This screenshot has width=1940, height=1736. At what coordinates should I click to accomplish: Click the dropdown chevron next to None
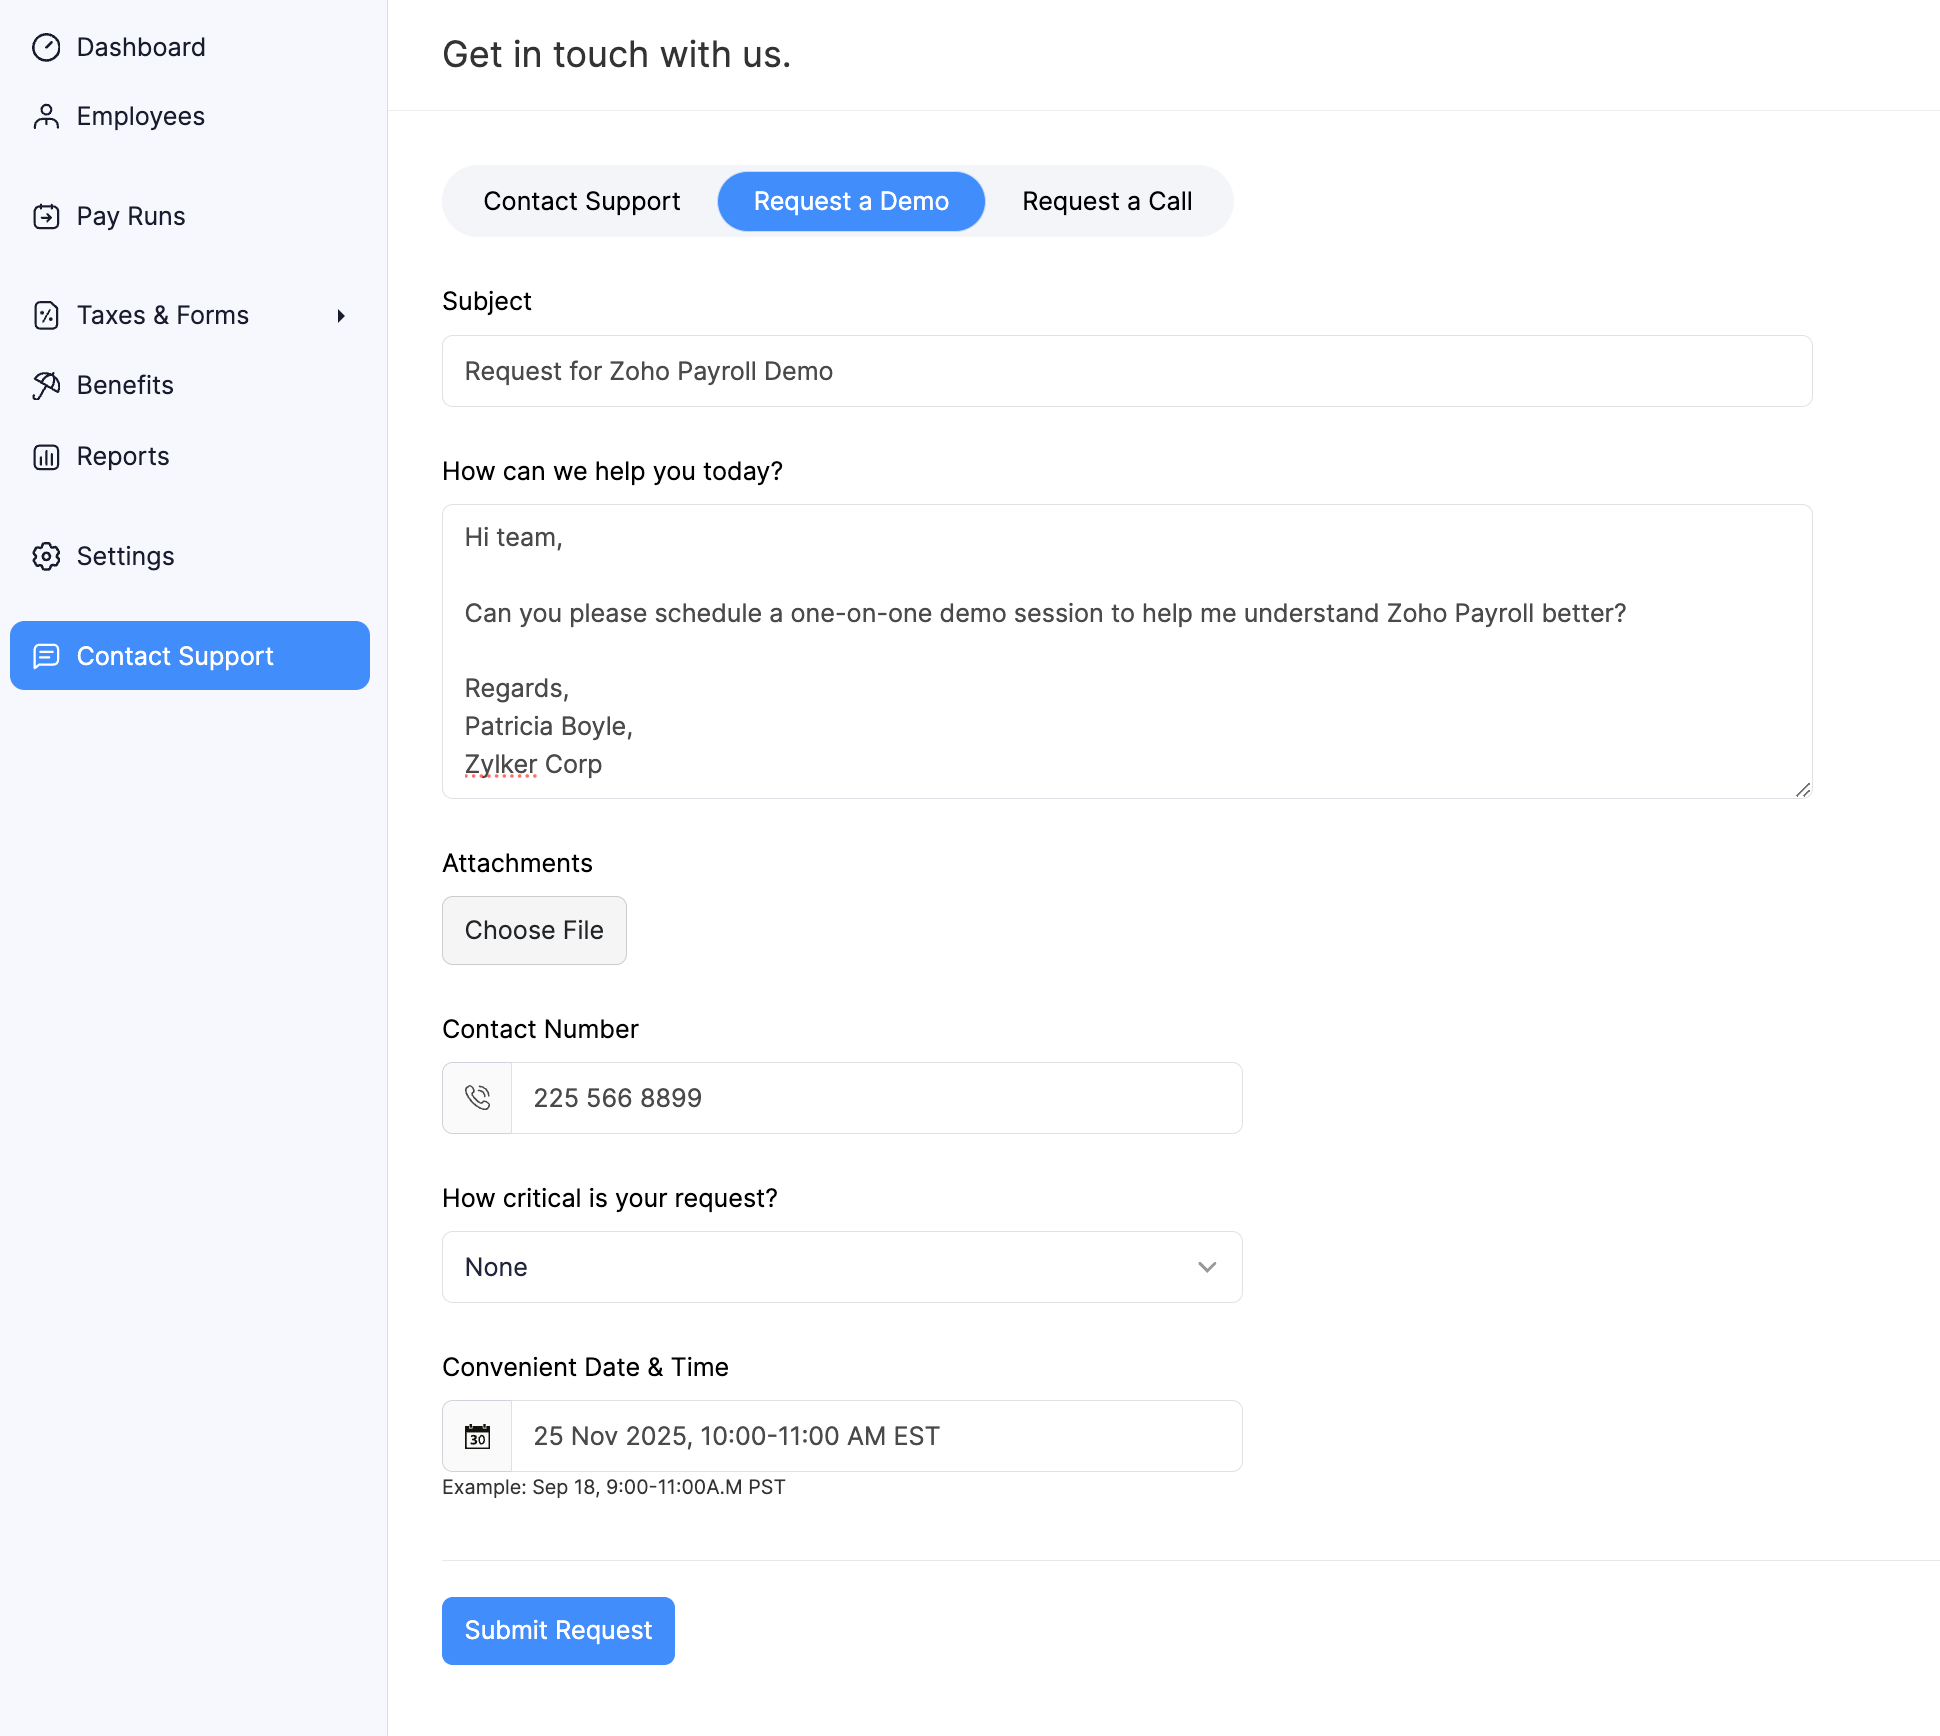[x=1206, y=1267]
